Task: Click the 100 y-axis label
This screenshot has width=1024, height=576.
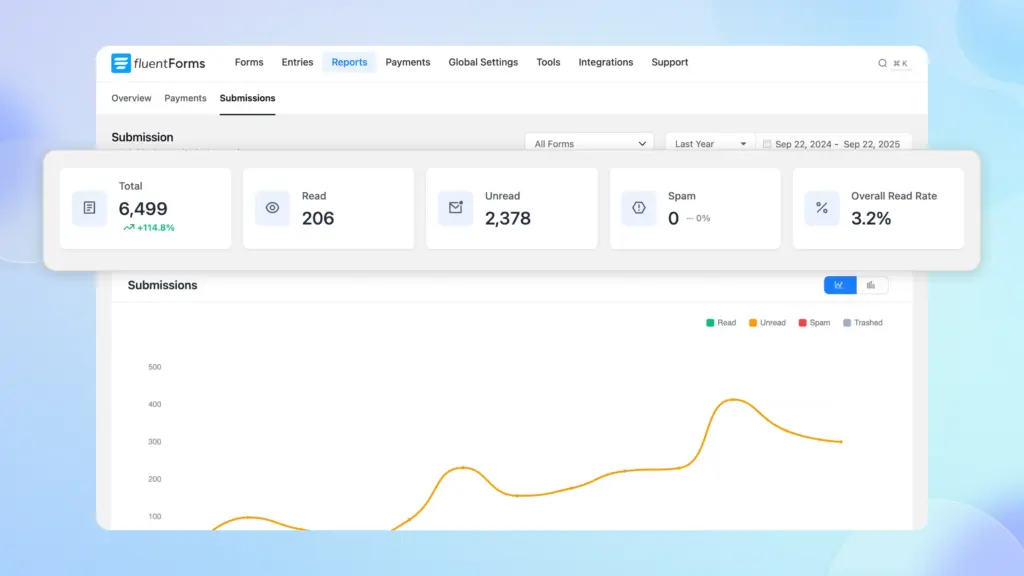Action: (155, 516)
